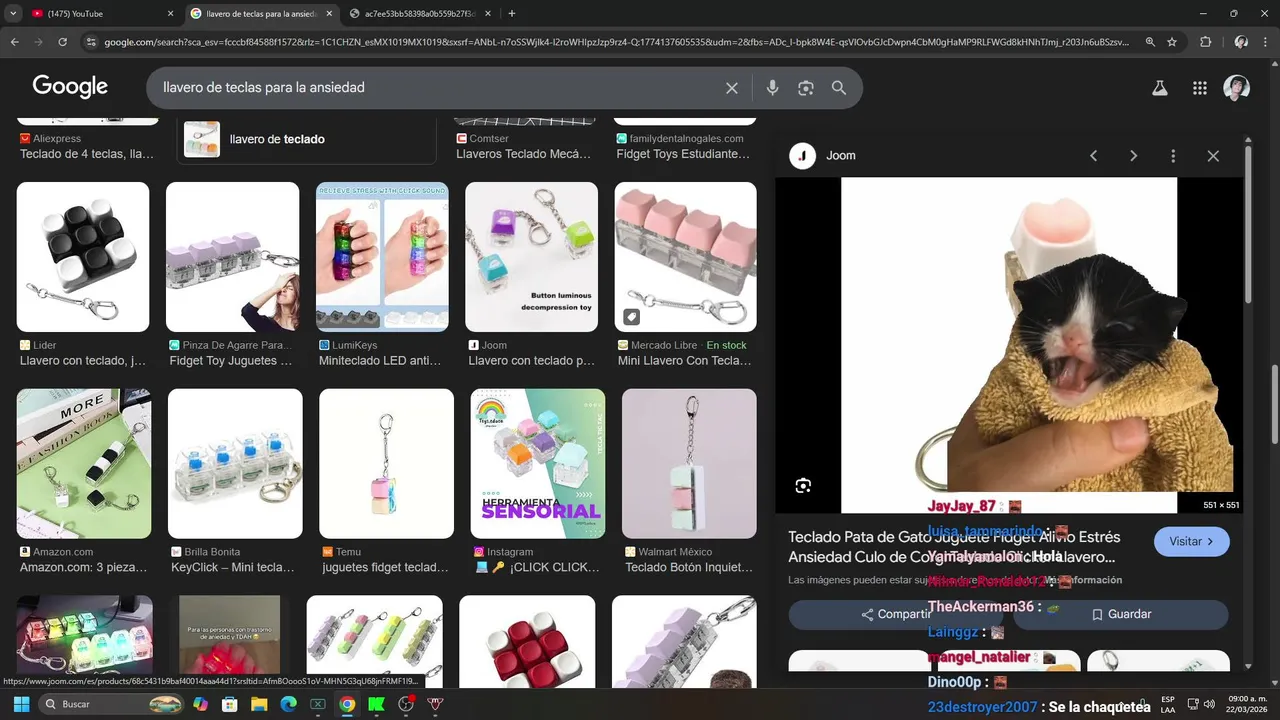Open the Lider black and white keychain image
This screenshot has height=720, width=1280.
click(x=83, y=257)
